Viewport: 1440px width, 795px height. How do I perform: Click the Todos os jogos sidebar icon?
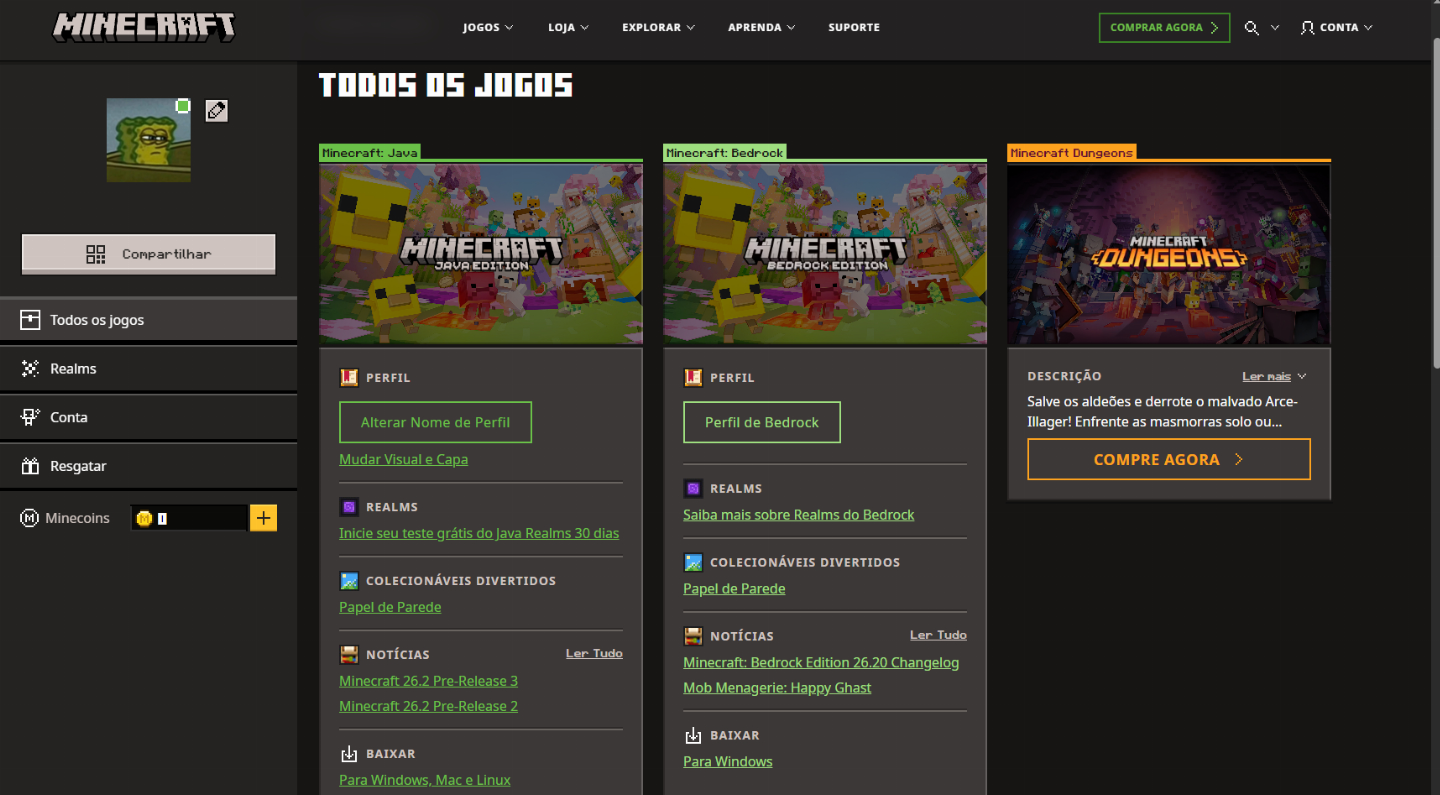[x=30, y=320]
